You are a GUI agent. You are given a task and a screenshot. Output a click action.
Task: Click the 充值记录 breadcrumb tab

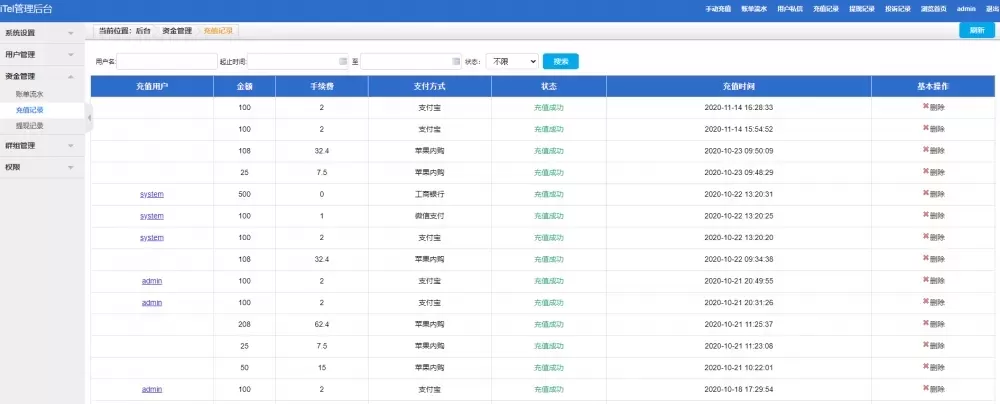[x=218, y=31]
